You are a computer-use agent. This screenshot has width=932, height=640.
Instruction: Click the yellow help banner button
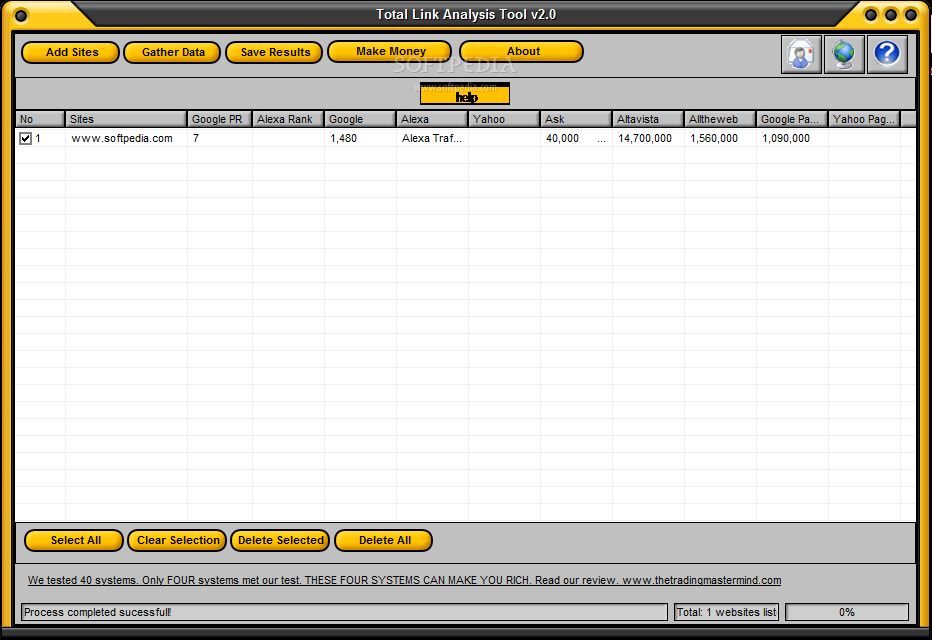coord(465,94)
